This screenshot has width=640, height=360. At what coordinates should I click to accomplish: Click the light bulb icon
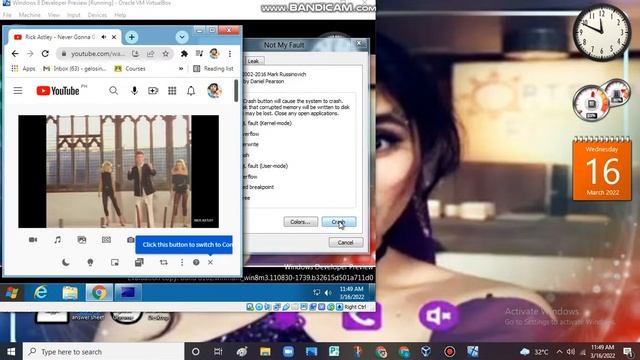(x=90, y=262)
